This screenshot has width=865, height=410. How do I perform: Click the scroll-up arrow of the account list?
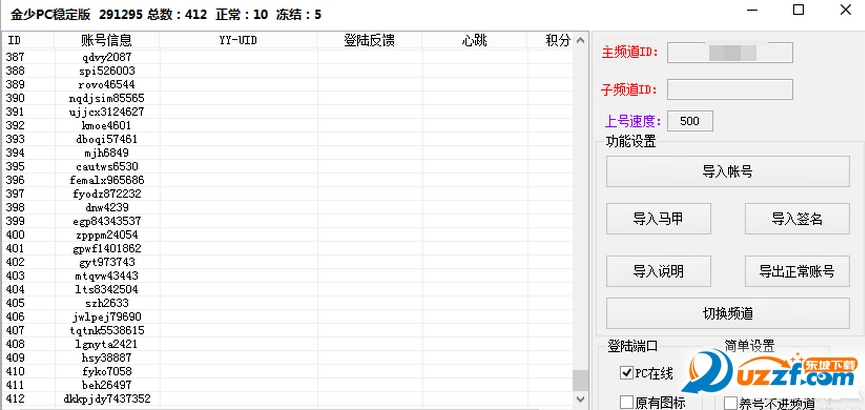coord(580,40)
